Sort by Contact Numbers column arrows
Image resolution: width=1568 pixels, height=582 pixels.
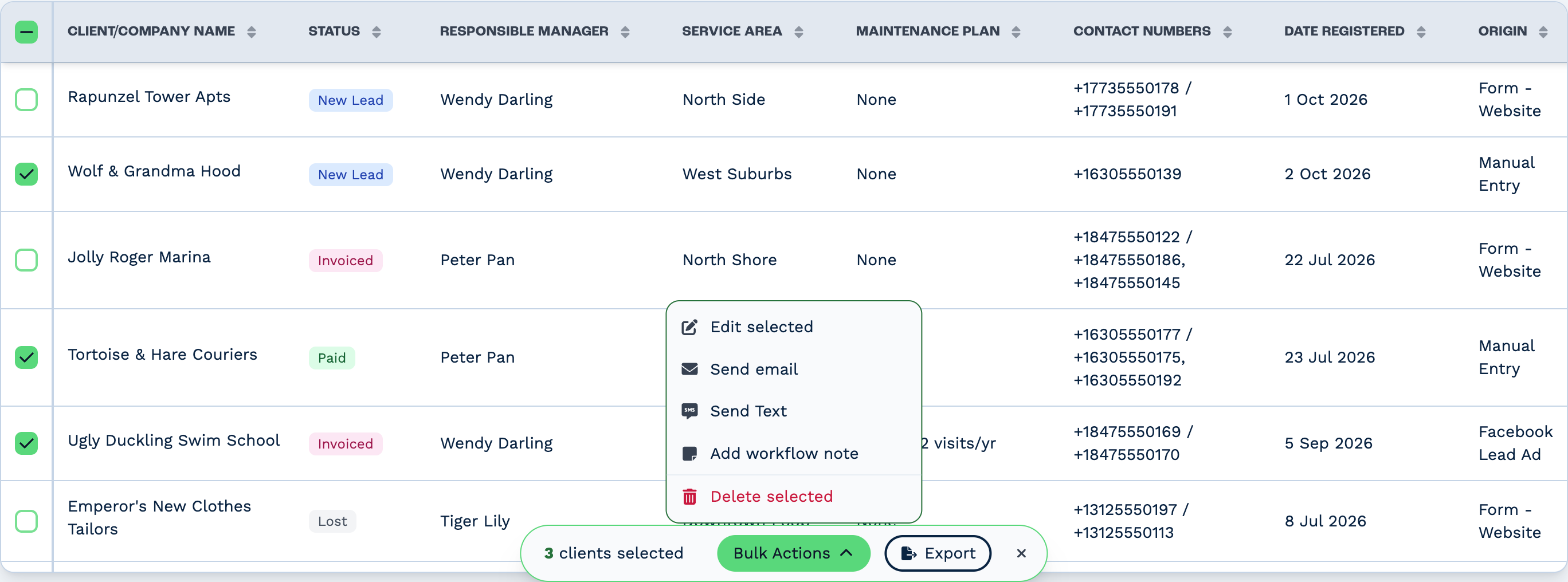coord(1227,32)
